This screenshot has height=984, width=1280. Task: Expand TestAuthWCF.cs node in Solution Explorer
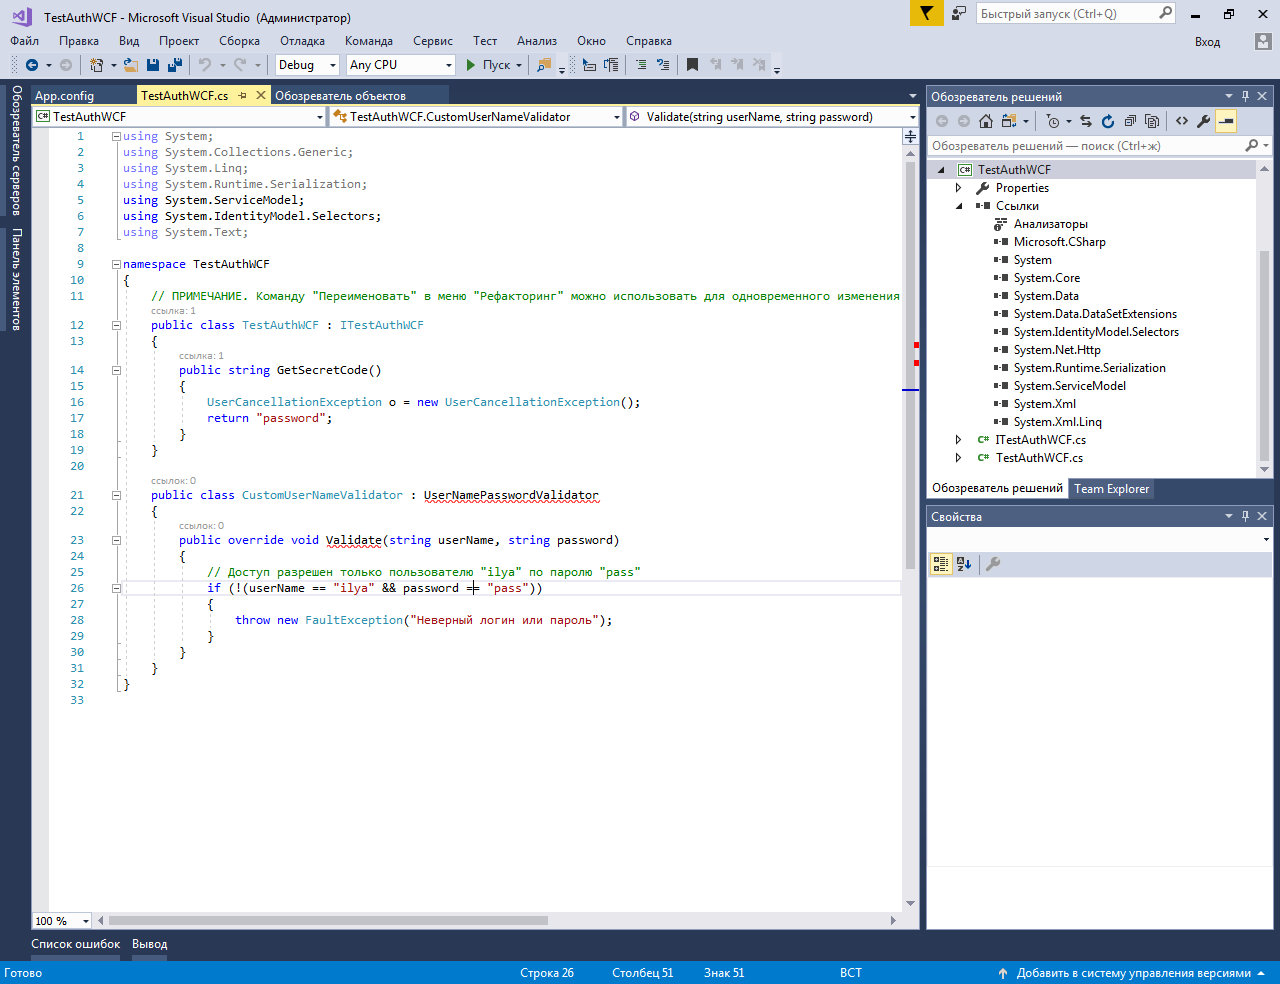point(959,458)
